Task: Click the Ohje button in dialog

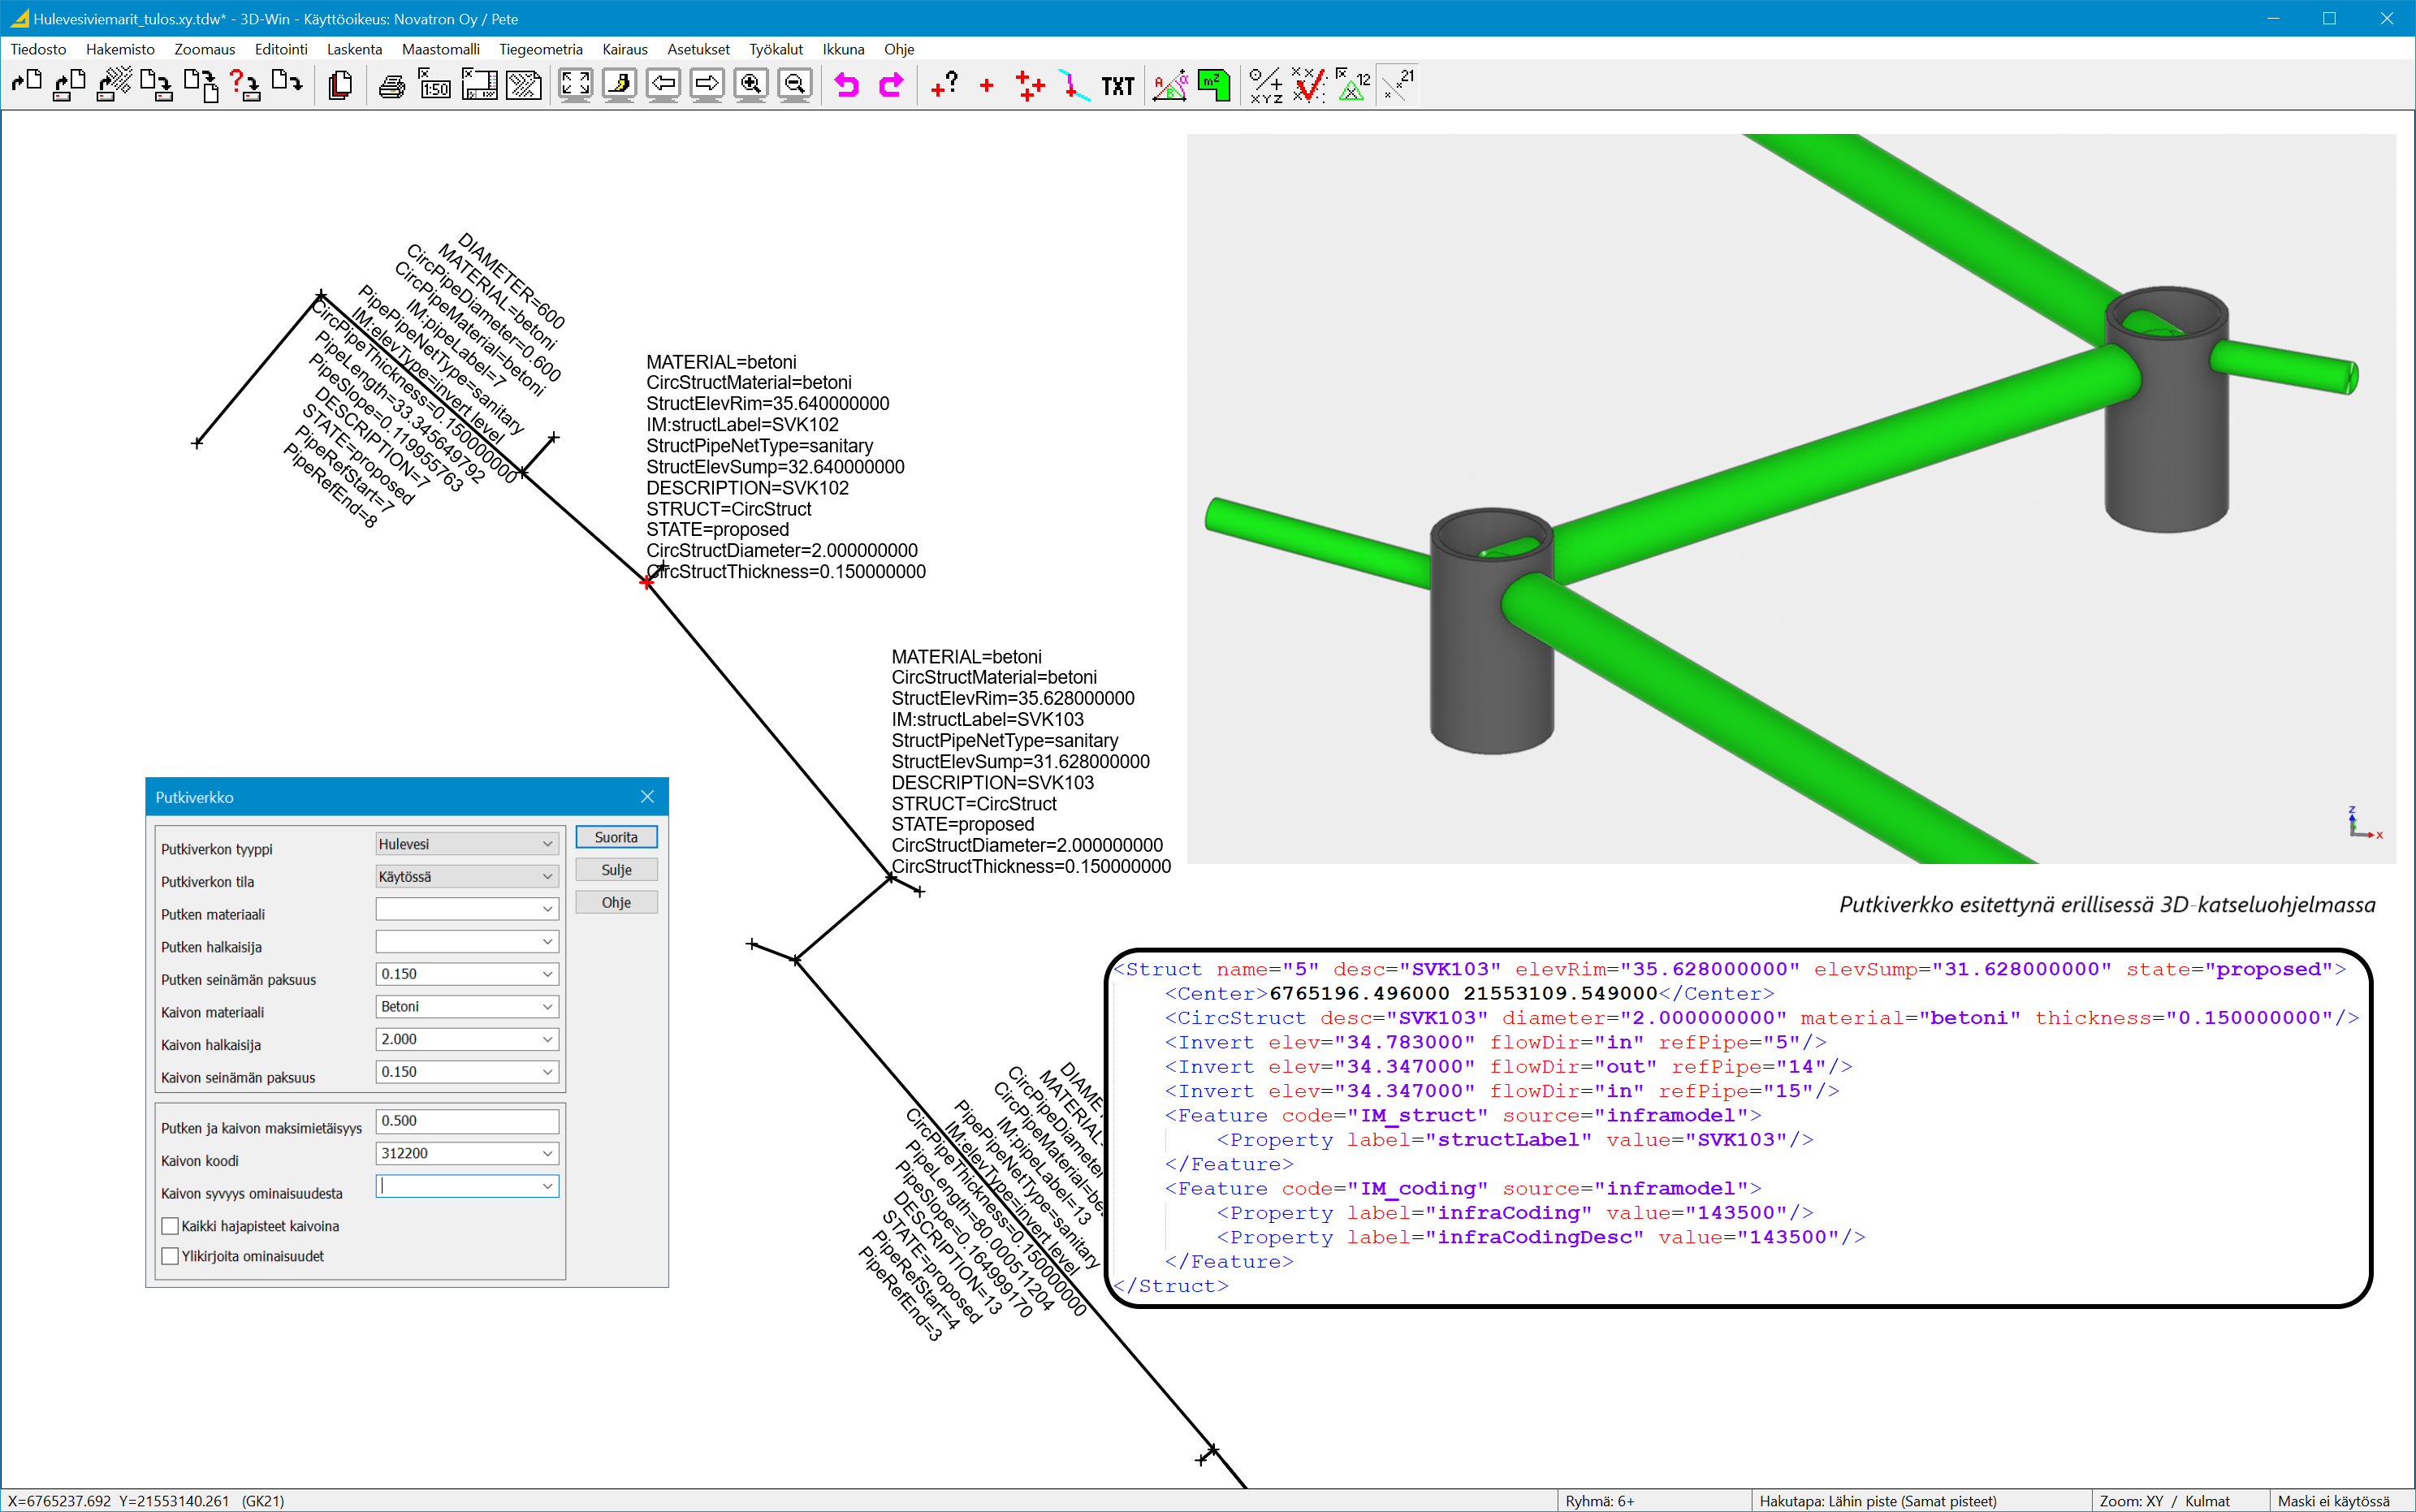Action: [616, 902]
